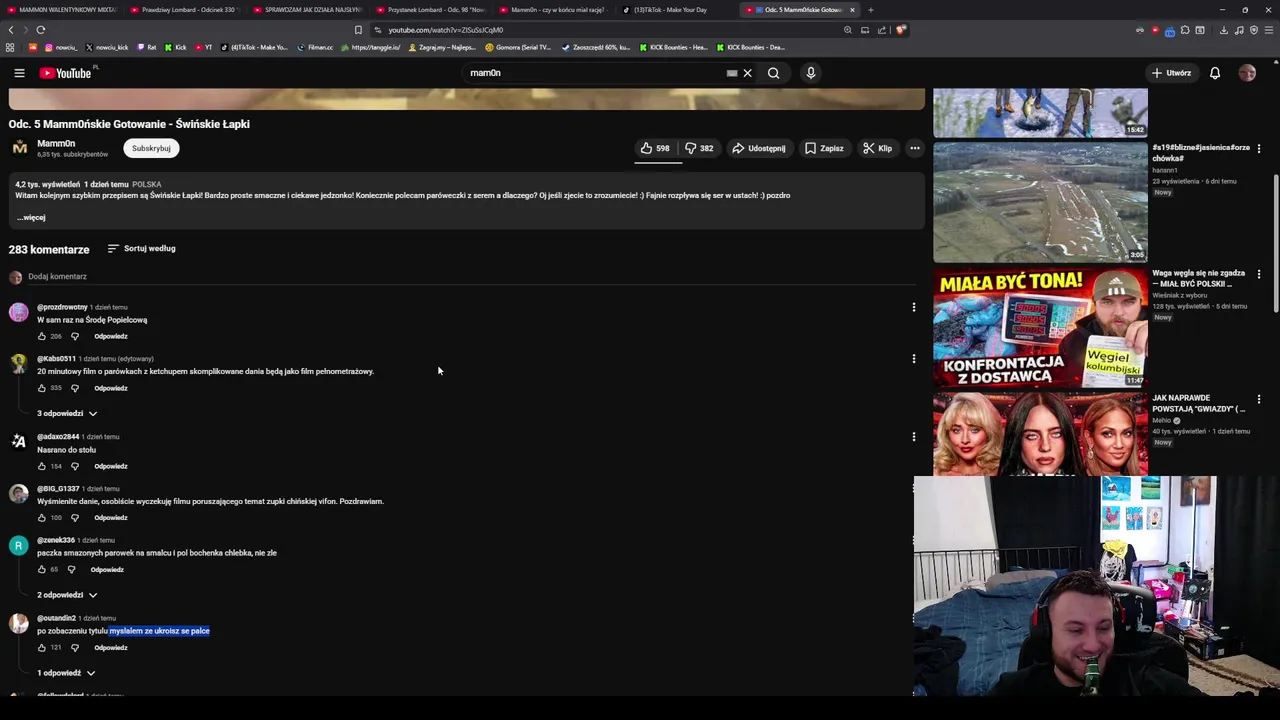The width and height of the screenshot is (1280, 720).
Task: Open the bookmarks apps grid icon
Action: click(x=10, y=47)
